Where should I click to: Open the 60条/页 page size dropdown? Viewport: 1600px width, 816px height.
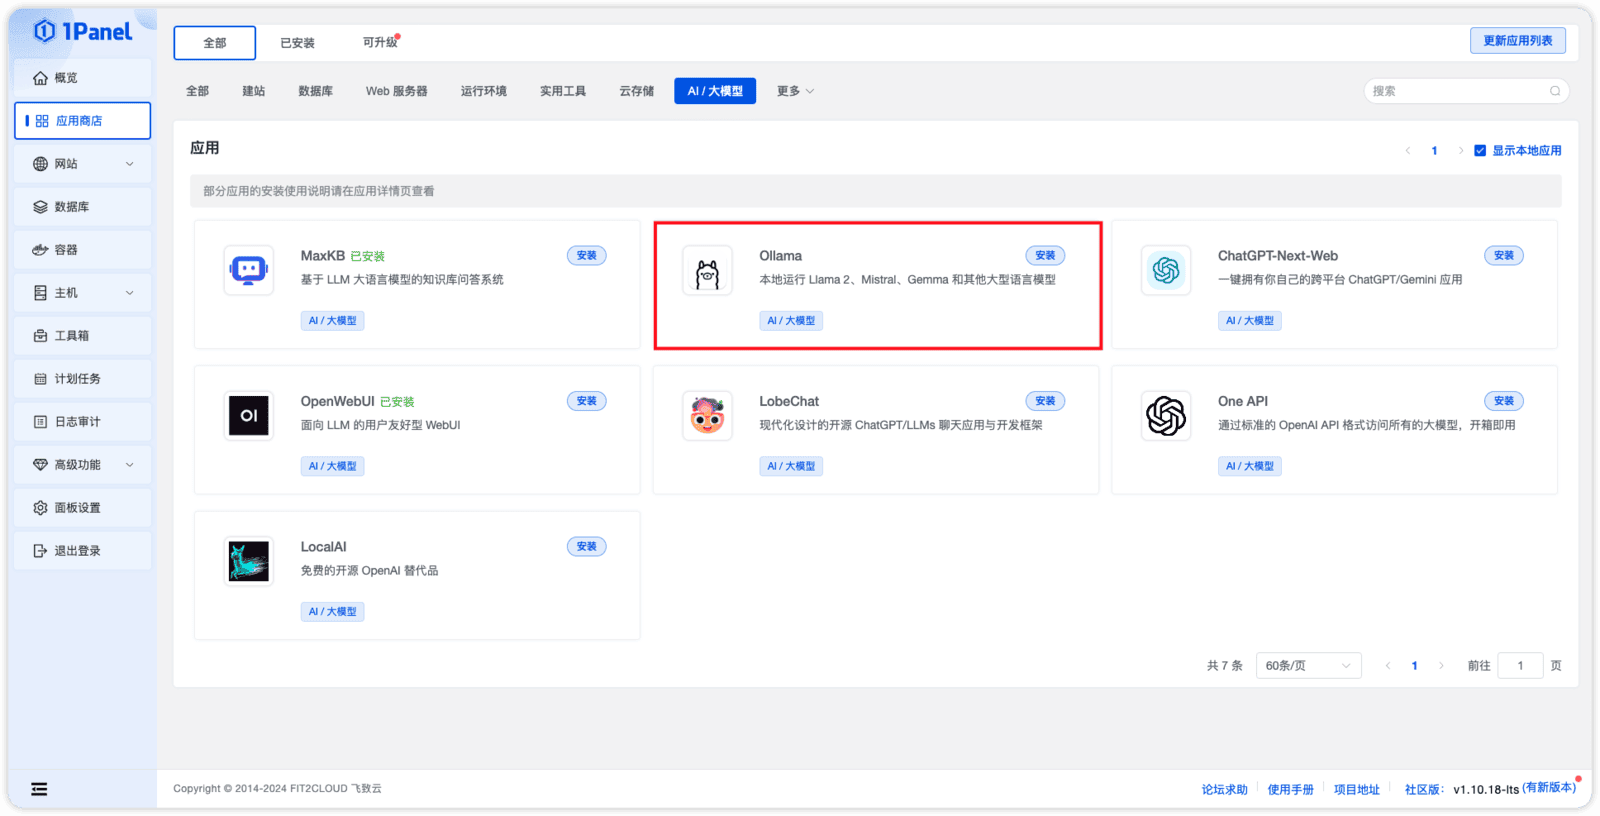click(1308, 666)
